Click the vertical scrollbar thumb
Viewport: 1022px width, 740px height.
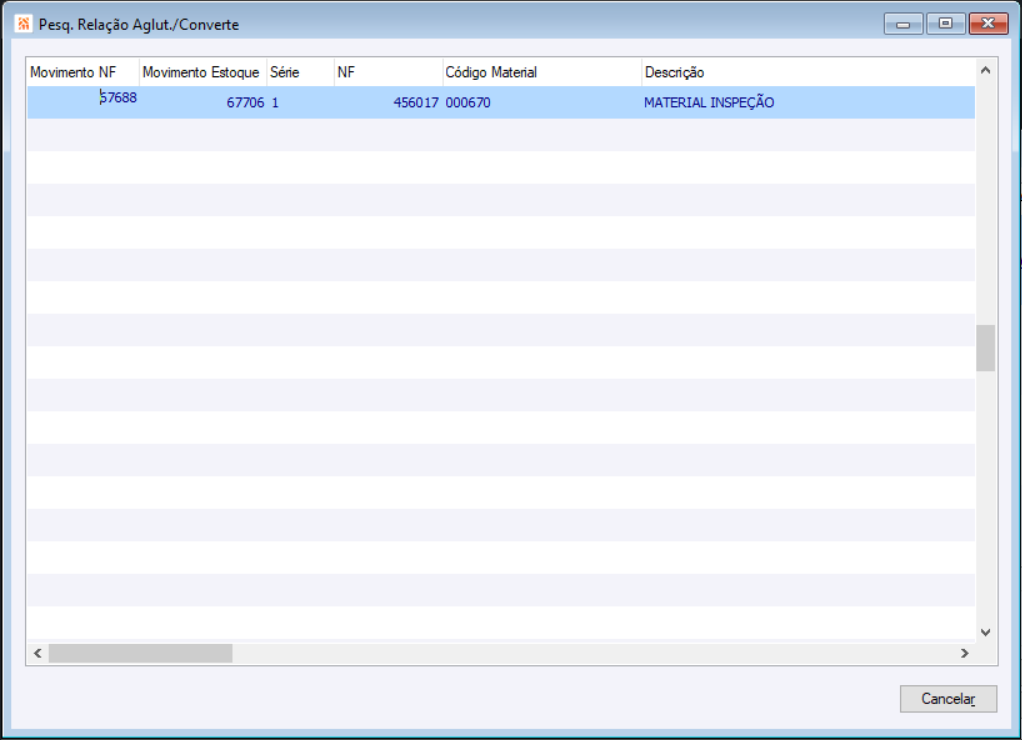986,348
